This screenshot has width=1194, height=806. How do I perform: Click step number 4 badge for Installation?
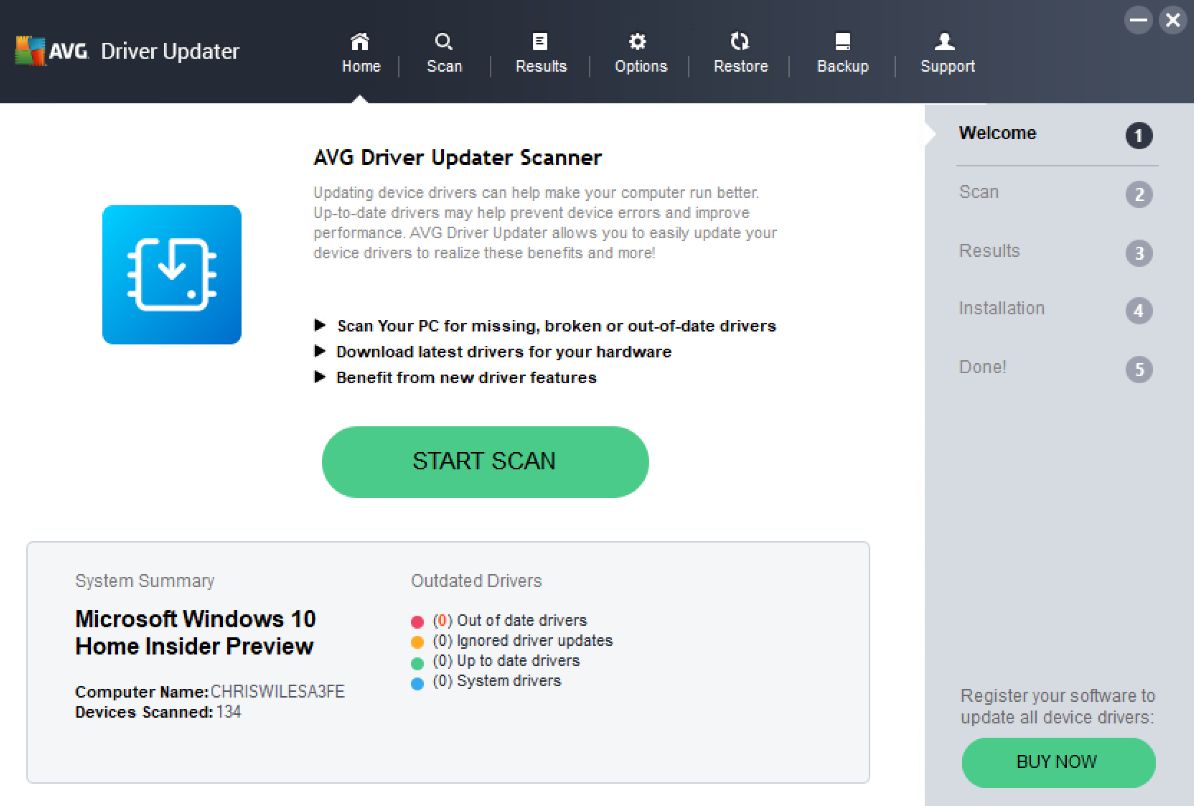1139,310
